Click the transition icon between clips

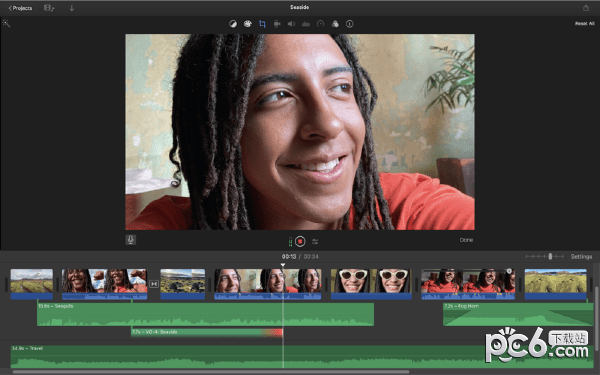coord(154,284)
